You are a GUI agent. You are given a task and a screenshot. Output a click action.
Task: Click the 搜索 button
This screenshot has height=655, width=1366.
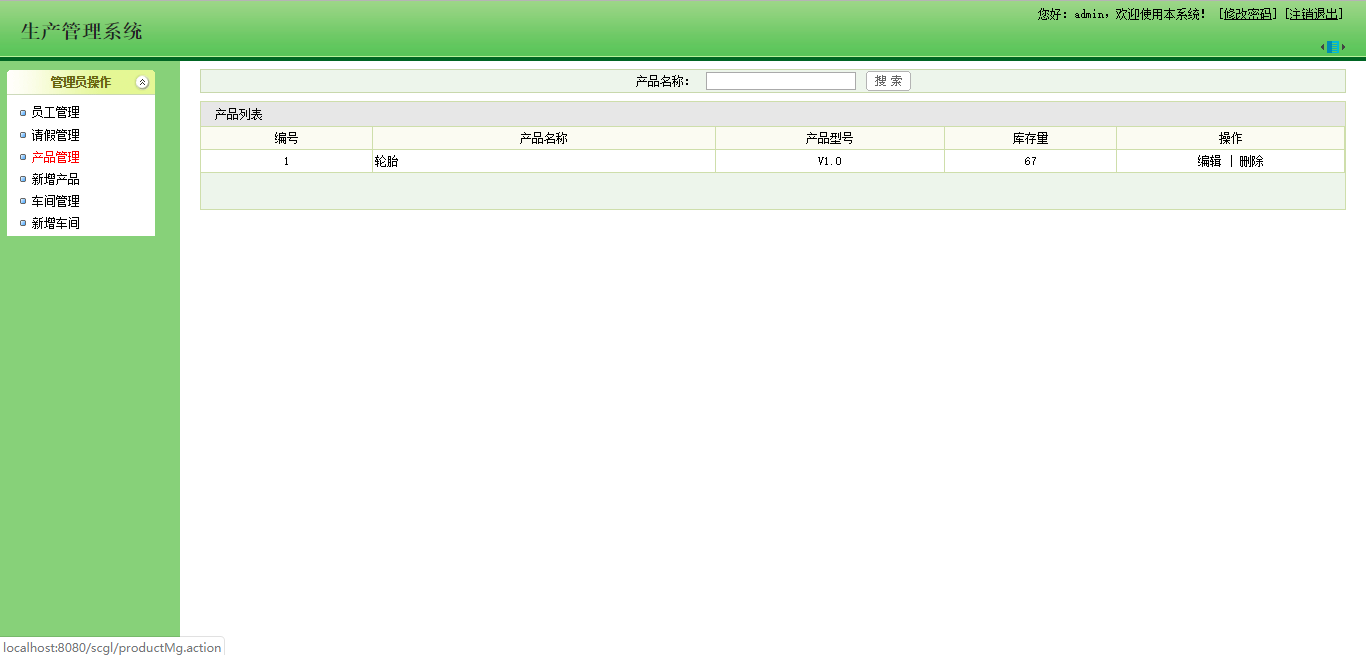[x=888, y=81]
